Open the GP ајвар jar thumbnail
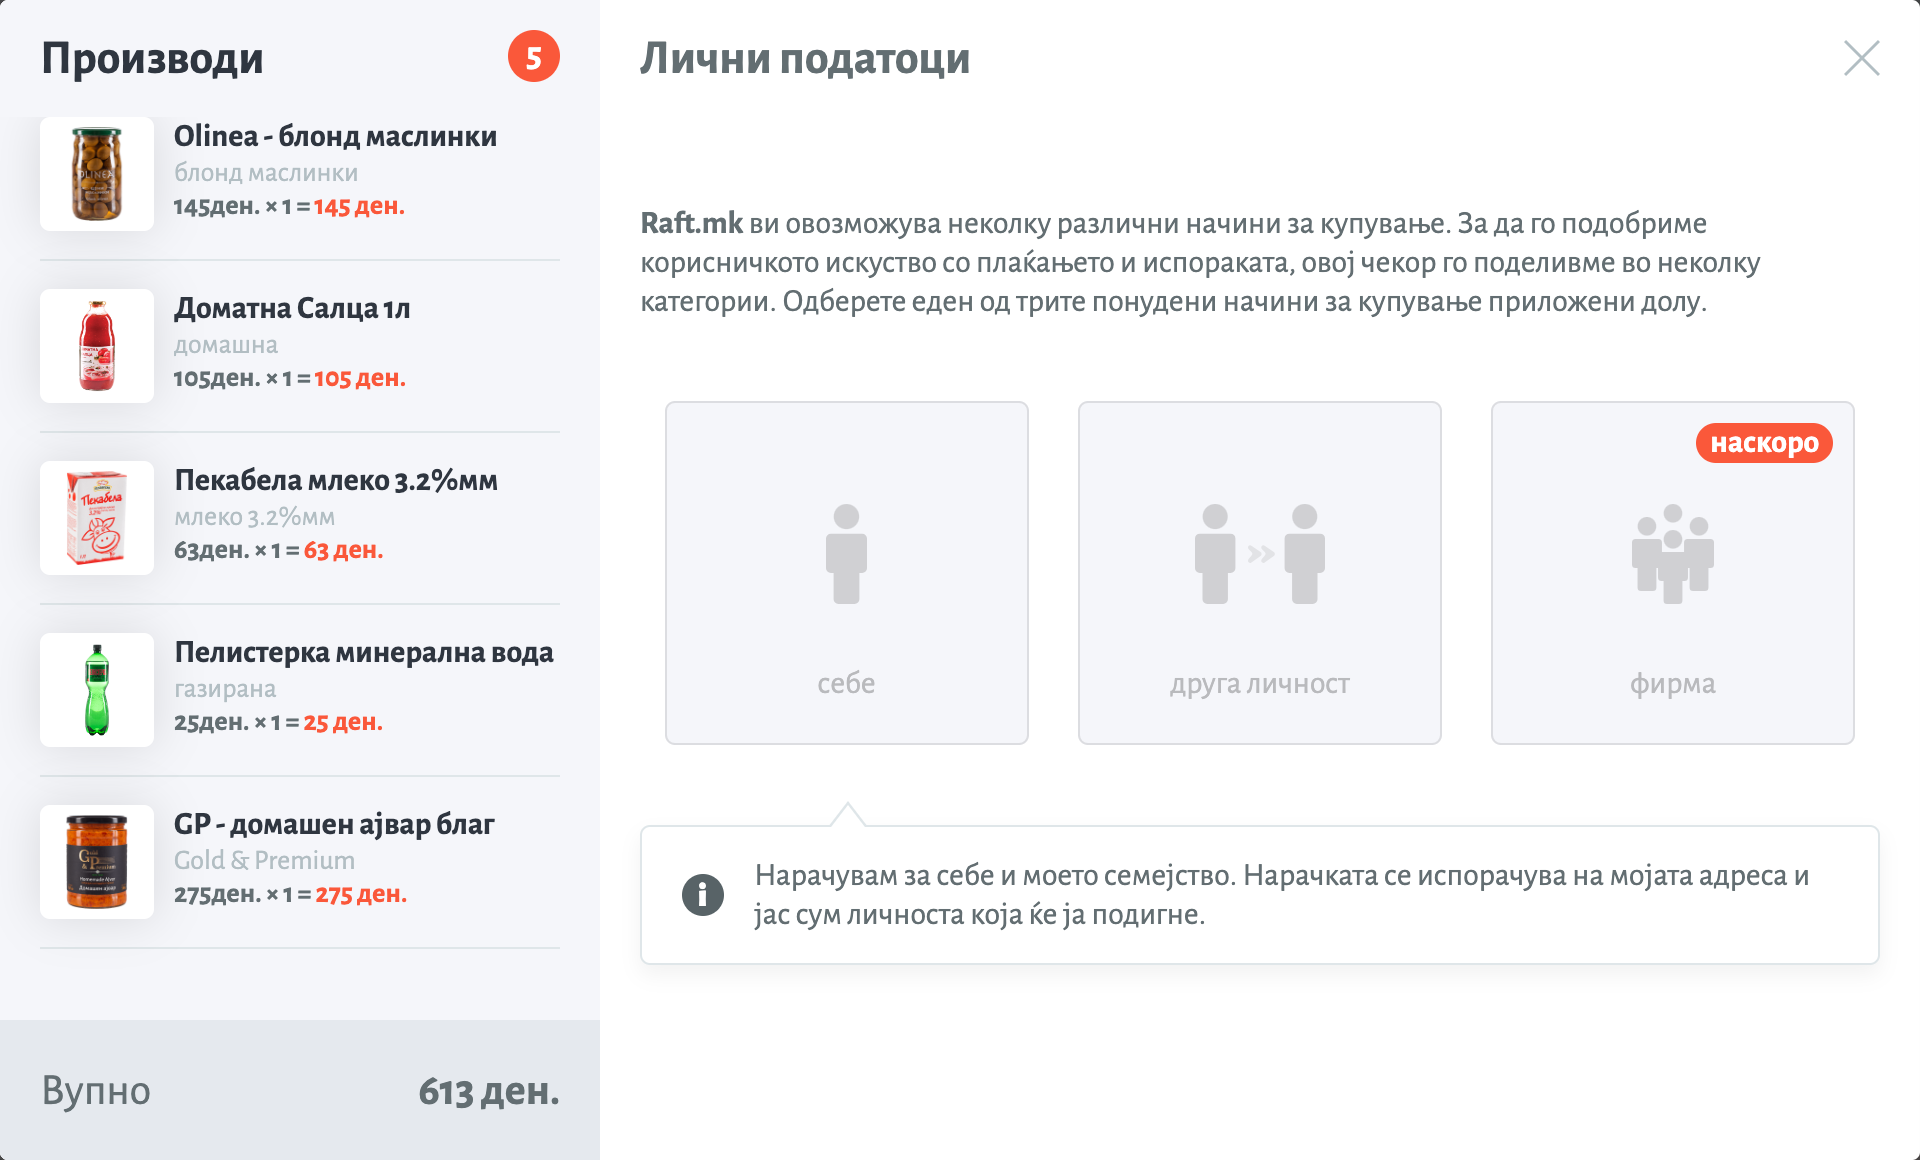The width and height of the screenshot is (1920, 1160). point(97,862)
